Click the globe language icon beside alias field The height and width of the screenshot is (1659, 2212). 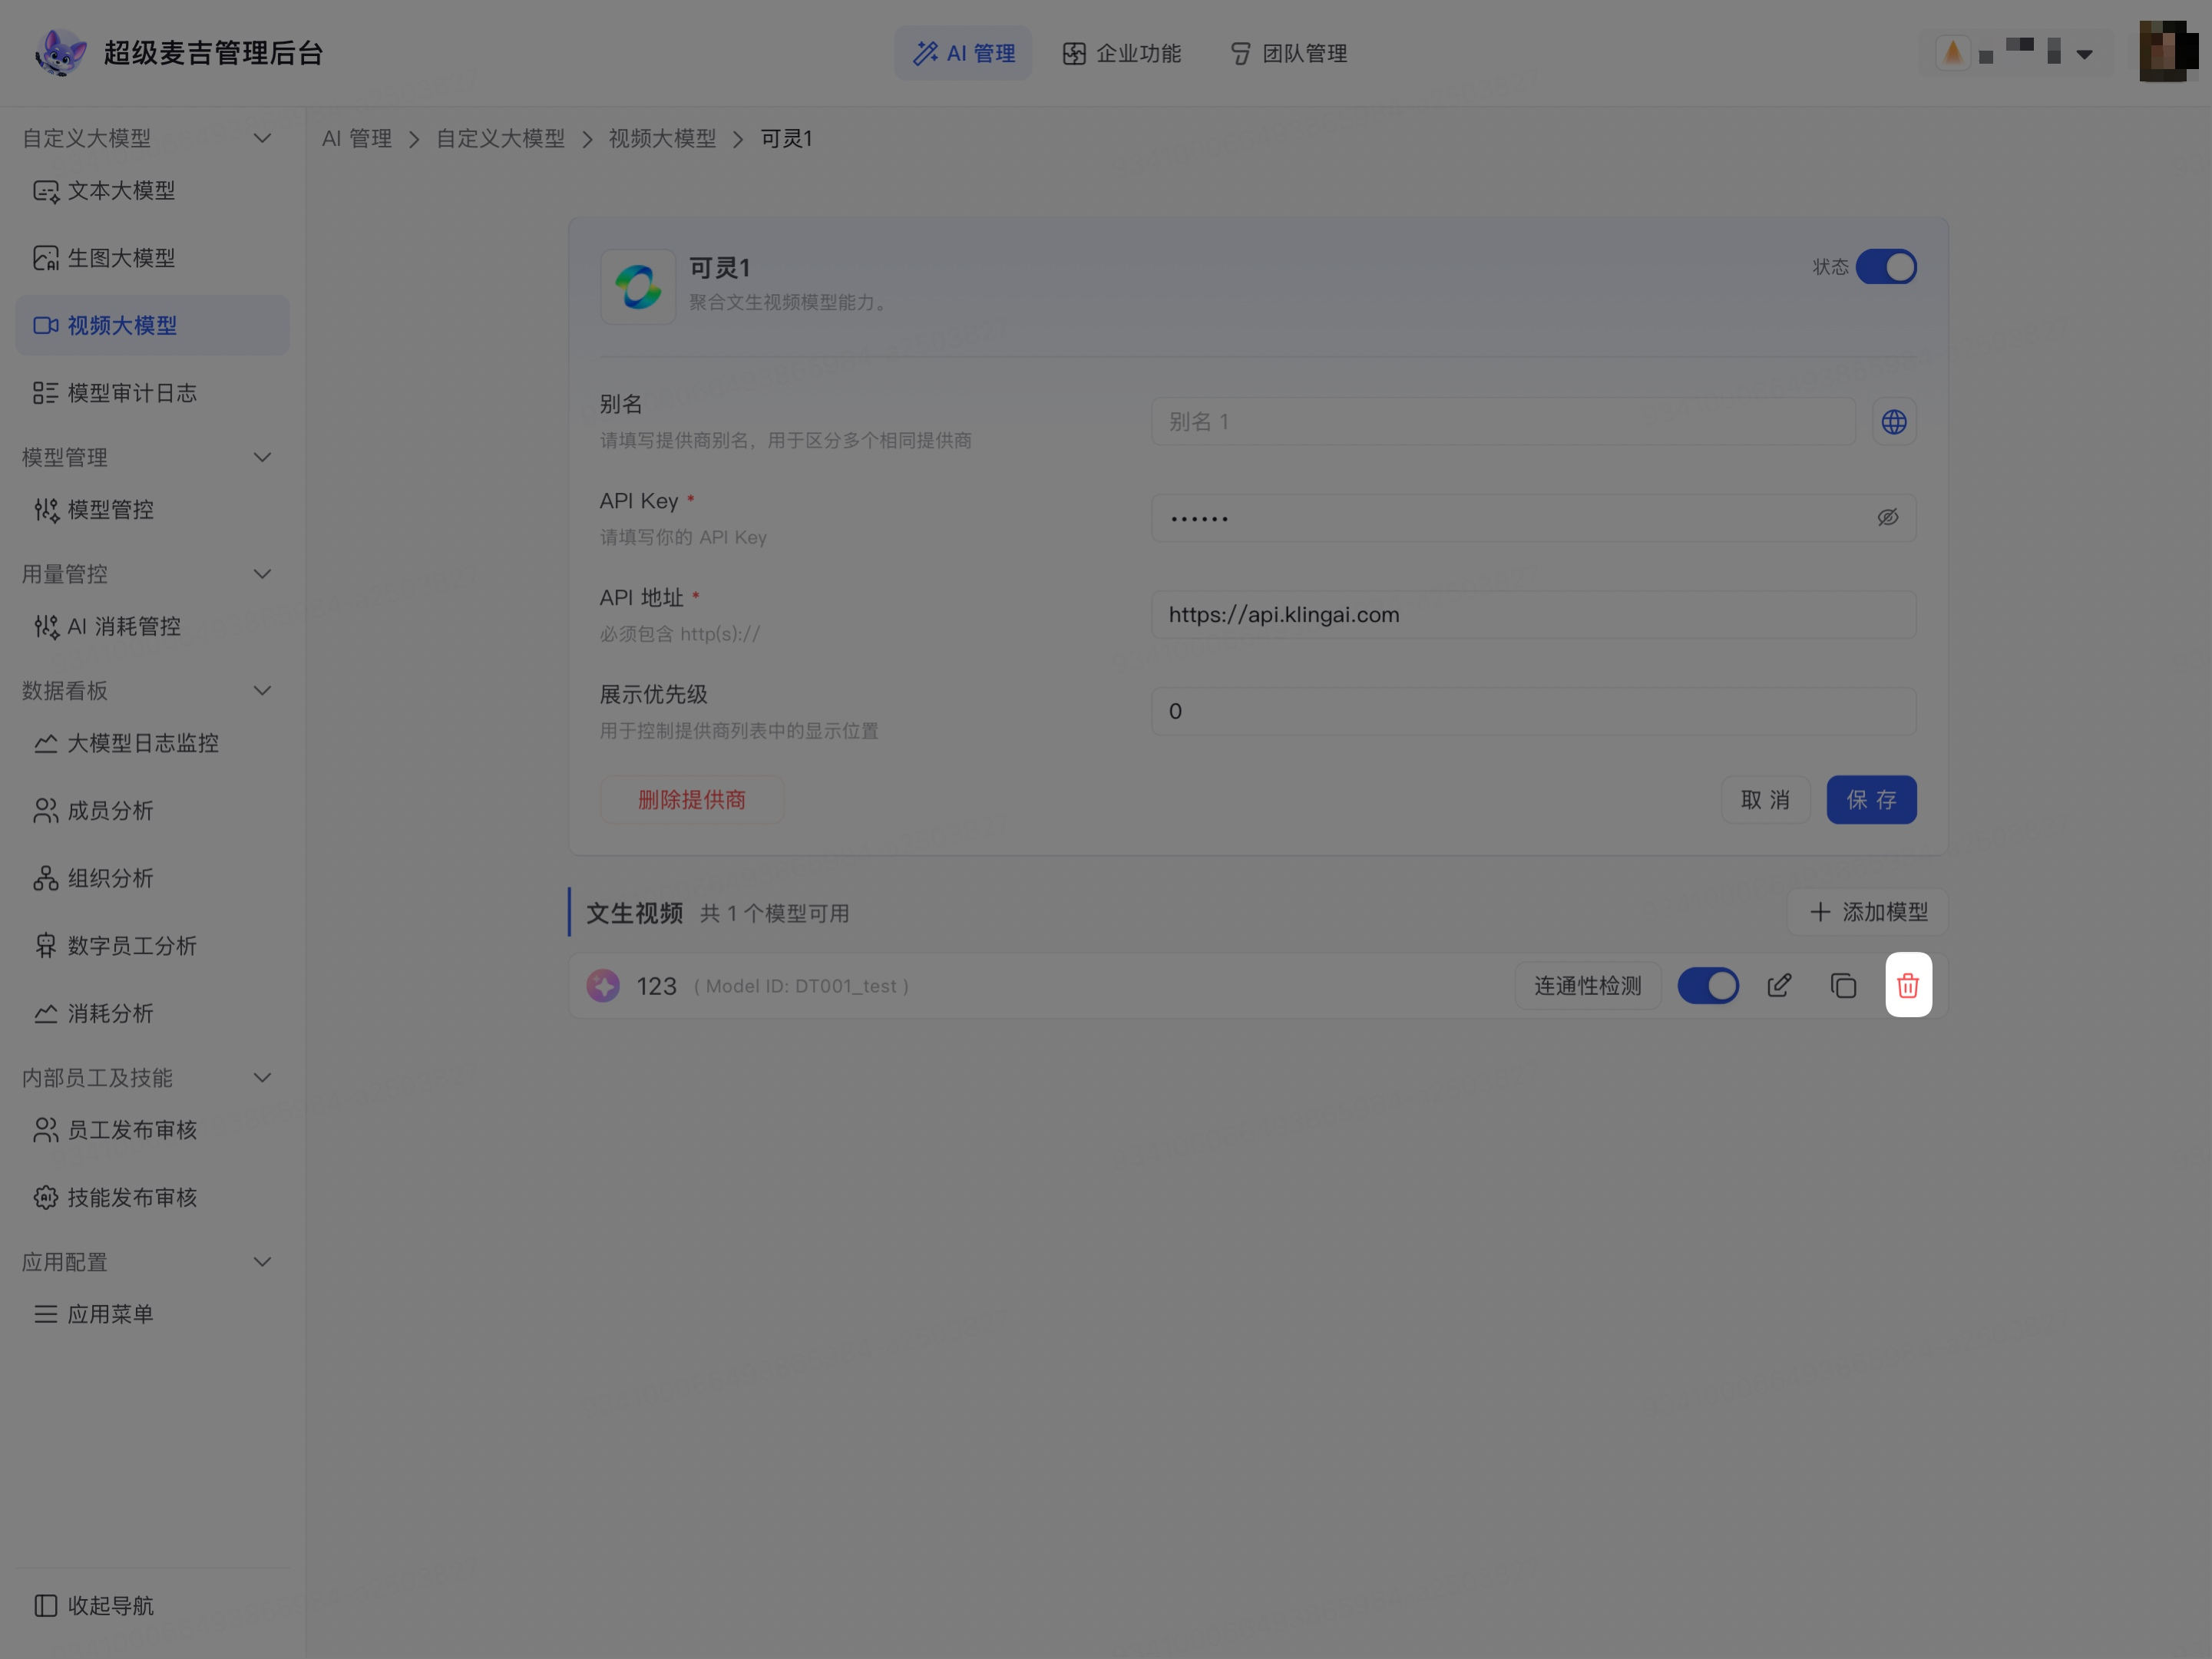(1893, 422)
